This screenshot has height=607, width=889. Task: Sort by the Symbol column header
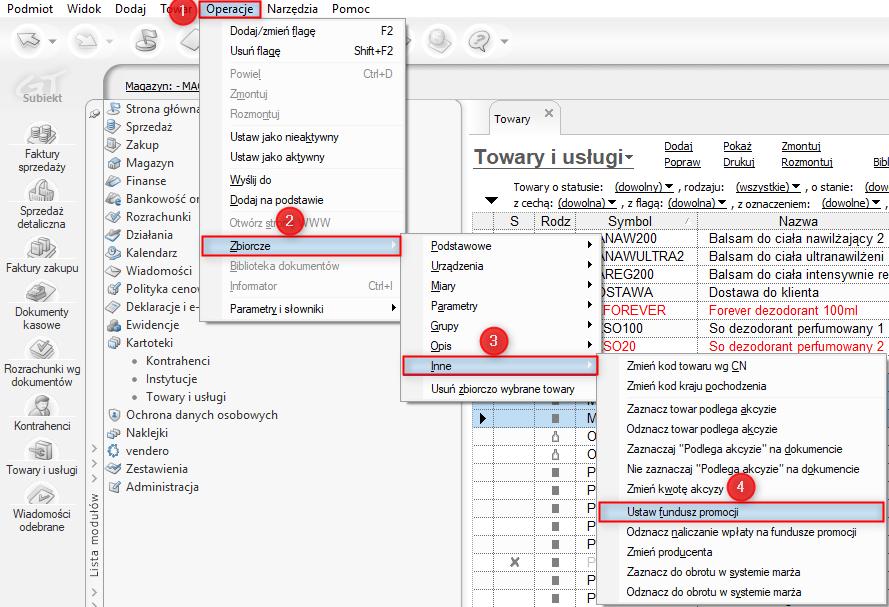(x=629, y=221)
